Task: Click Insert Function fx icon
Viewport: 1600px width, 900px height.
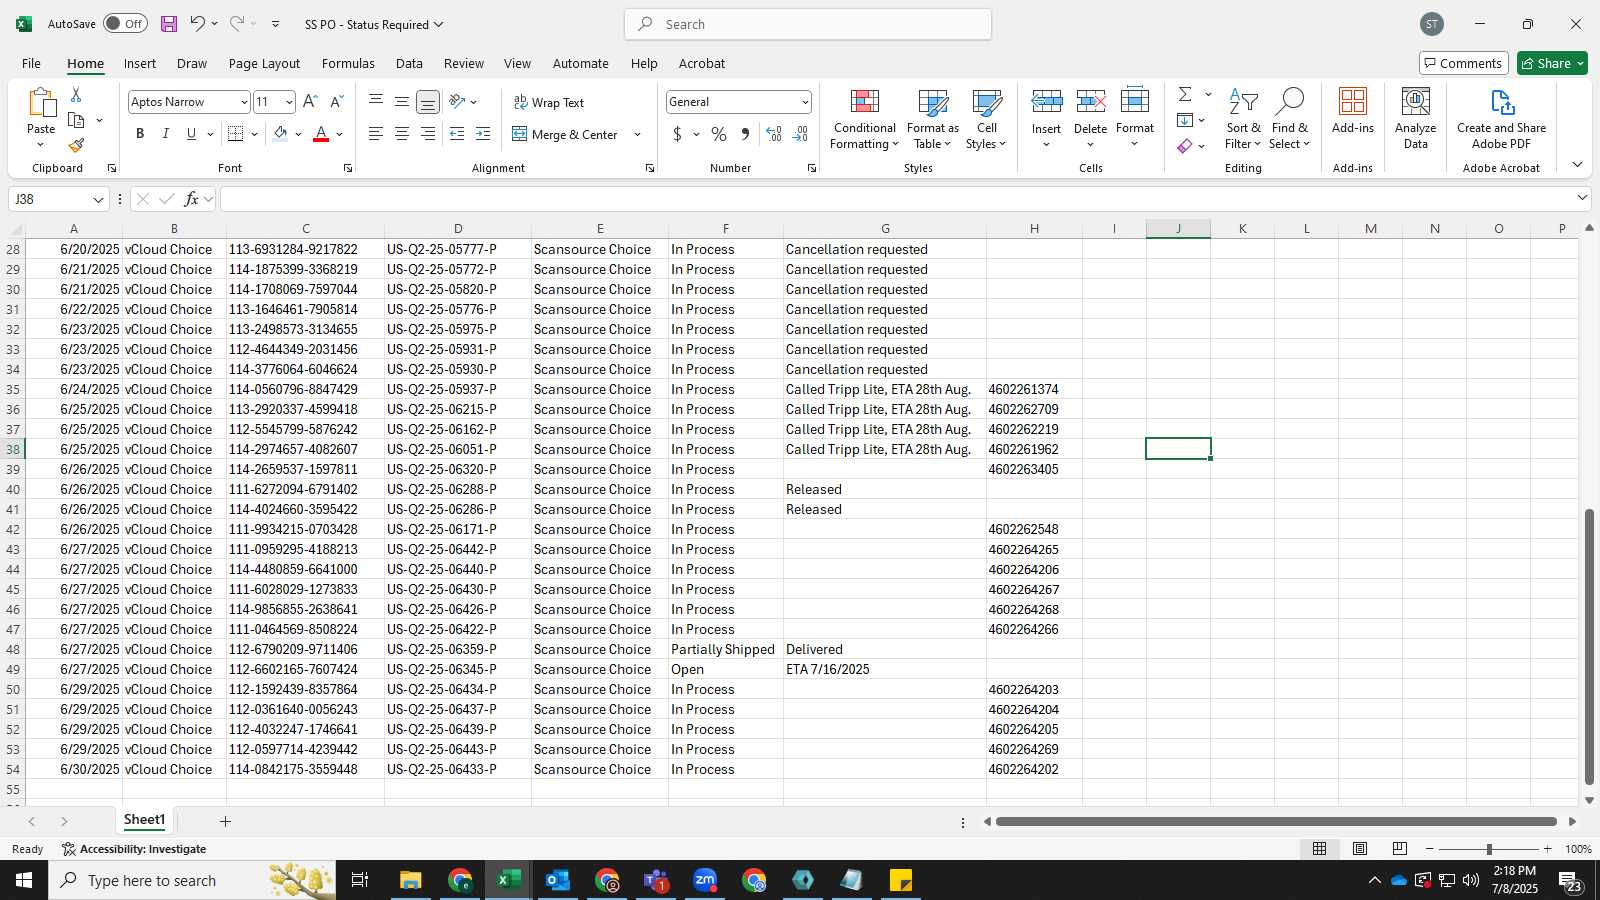Action: 192,199
